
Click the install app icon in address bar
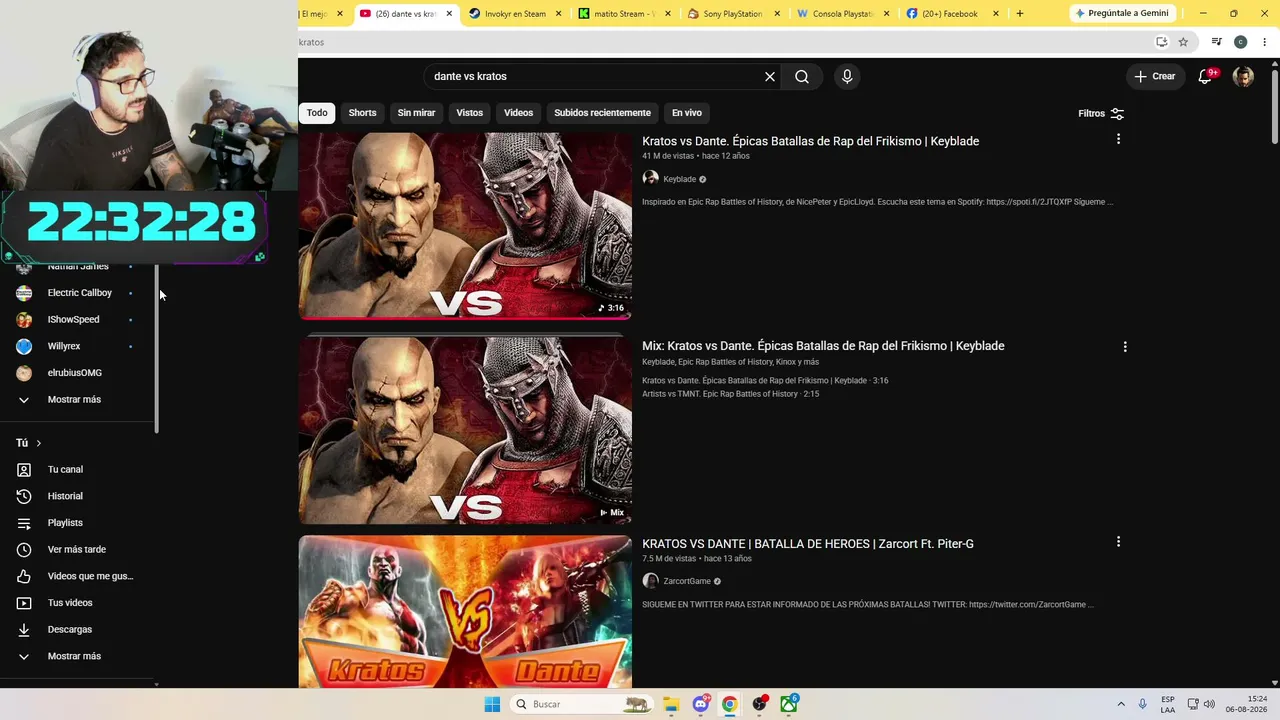click(1161, 42)
